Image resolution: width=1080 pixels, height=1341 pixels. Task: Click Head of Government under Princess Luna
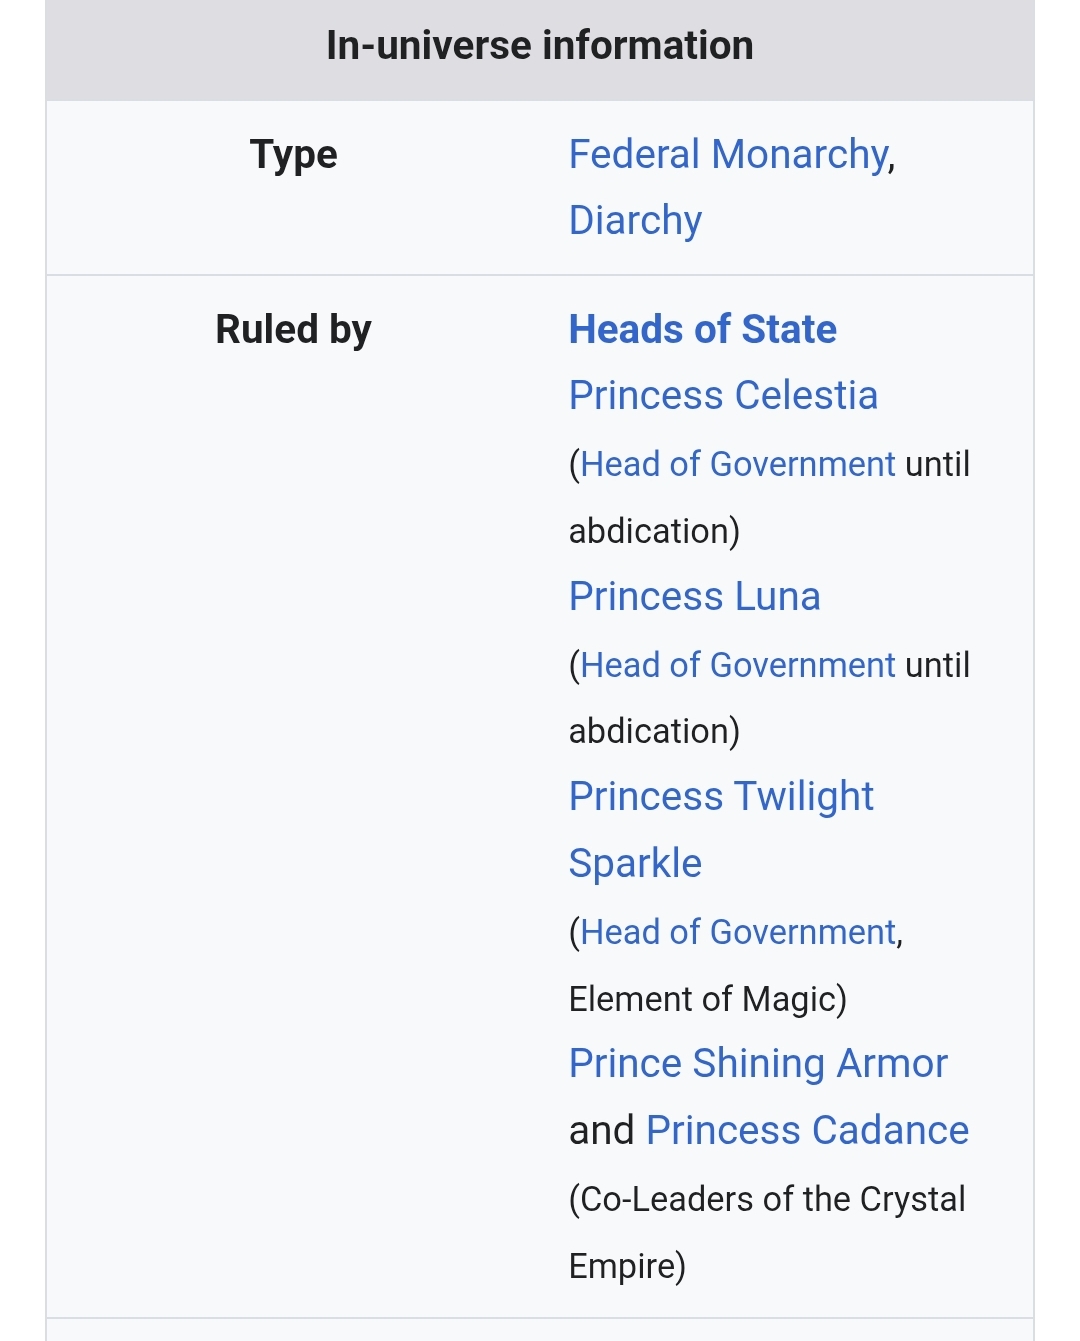point(738,665)
